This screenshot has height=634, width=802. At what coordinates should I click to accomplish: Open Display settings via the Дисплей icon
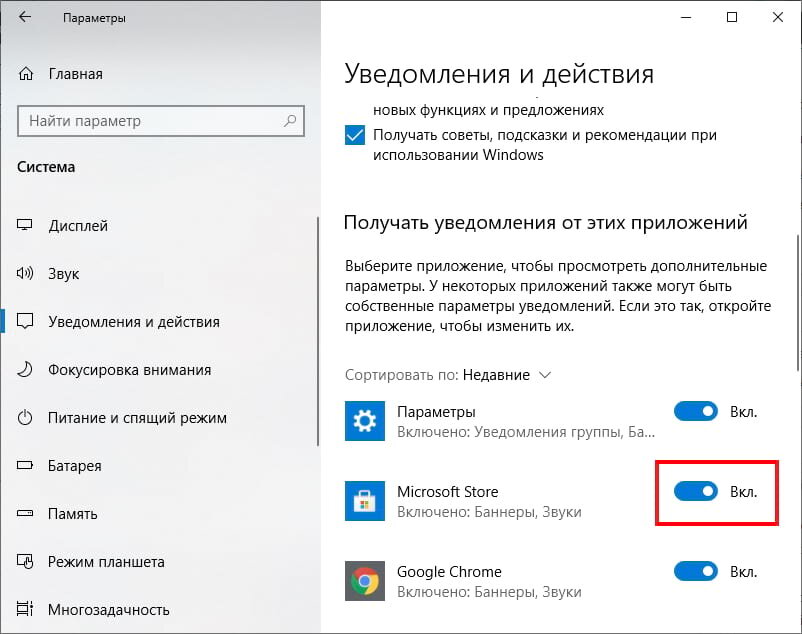click(x=27, y=225)
